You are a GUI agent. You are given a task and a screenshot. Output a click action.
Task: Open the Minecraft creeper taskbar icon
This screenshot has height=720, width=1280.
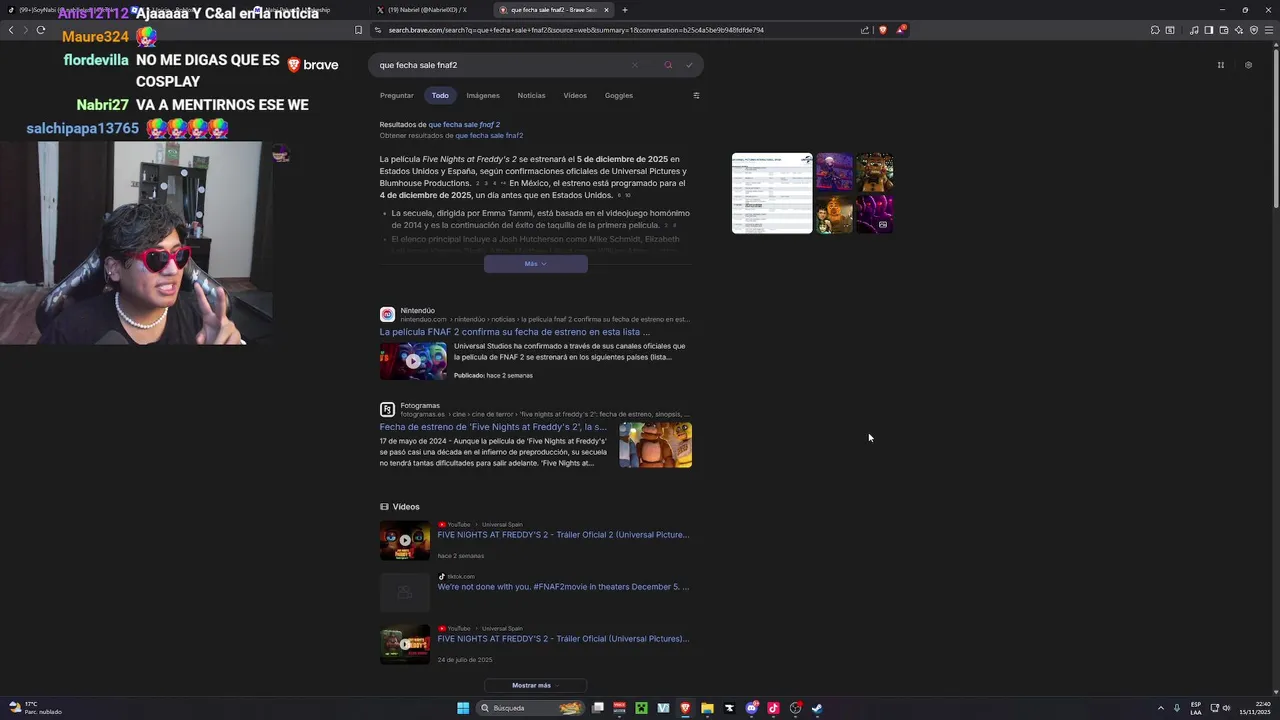coord(641,708)
